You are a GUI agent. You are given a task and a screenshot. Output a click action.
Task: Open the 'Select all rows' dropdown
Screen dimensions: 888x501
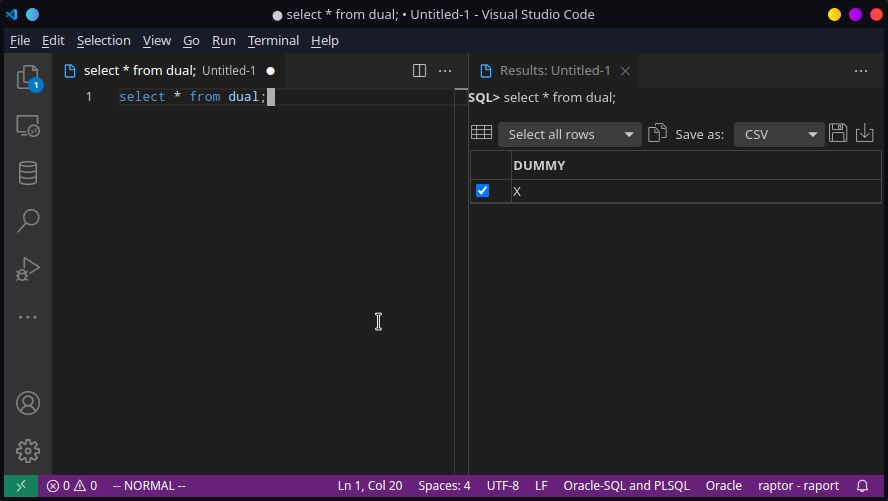click(569, 134)
